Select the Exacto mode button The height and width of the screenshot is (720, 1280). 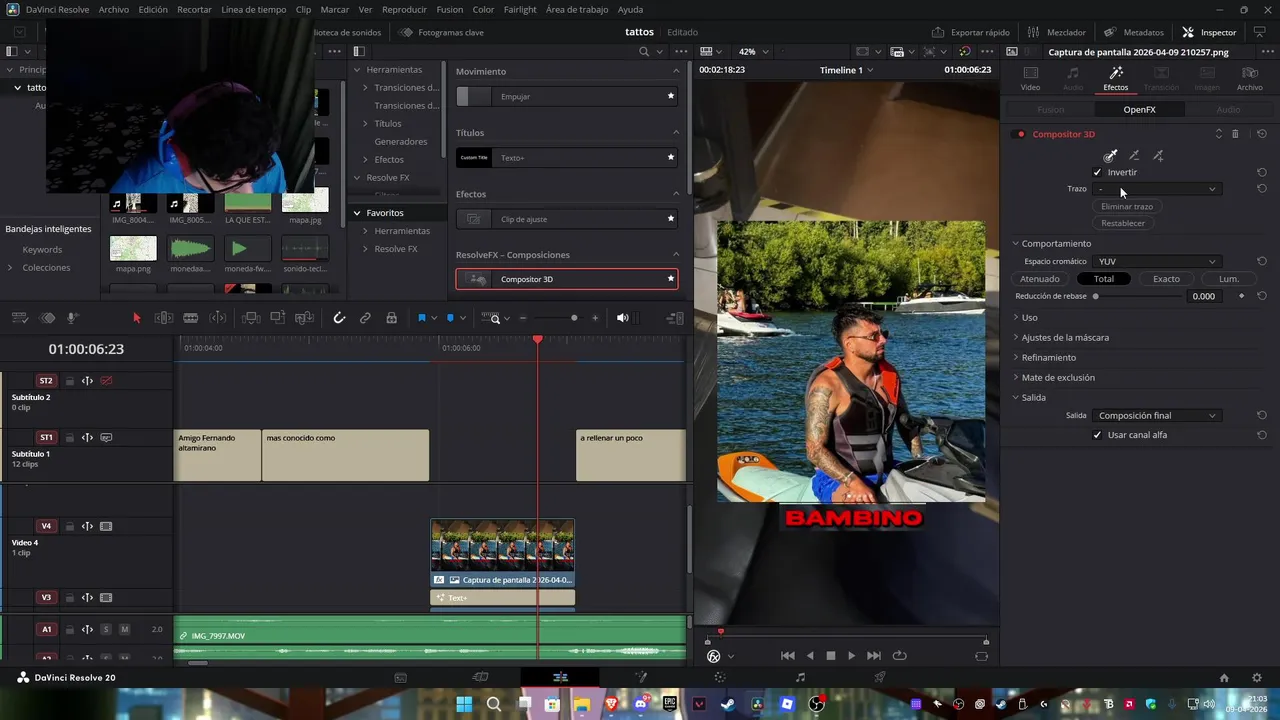1166,279
